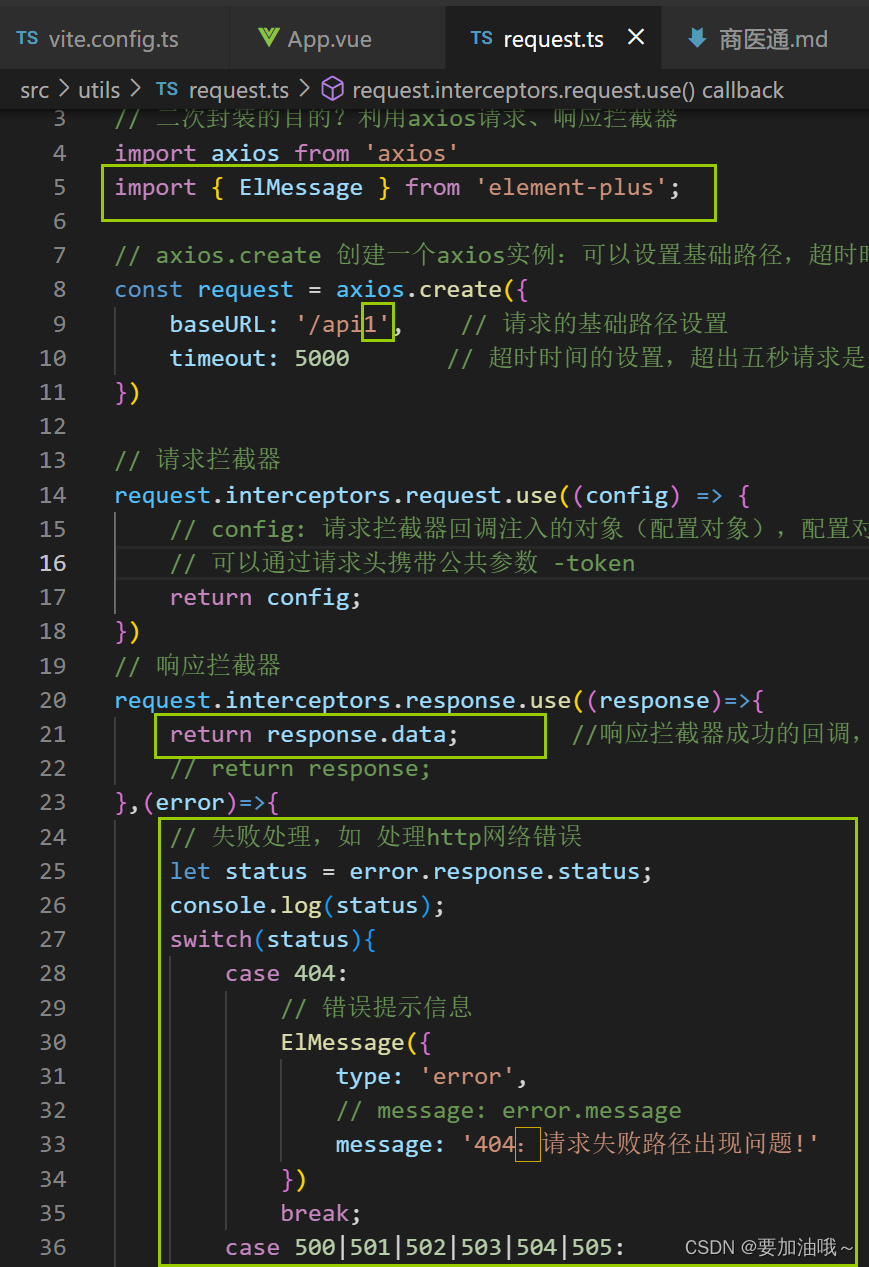Screen dimensions: 869x1267
Task: Click the markdown icon on 商医通.md tab
Action: tap(697, 39)
